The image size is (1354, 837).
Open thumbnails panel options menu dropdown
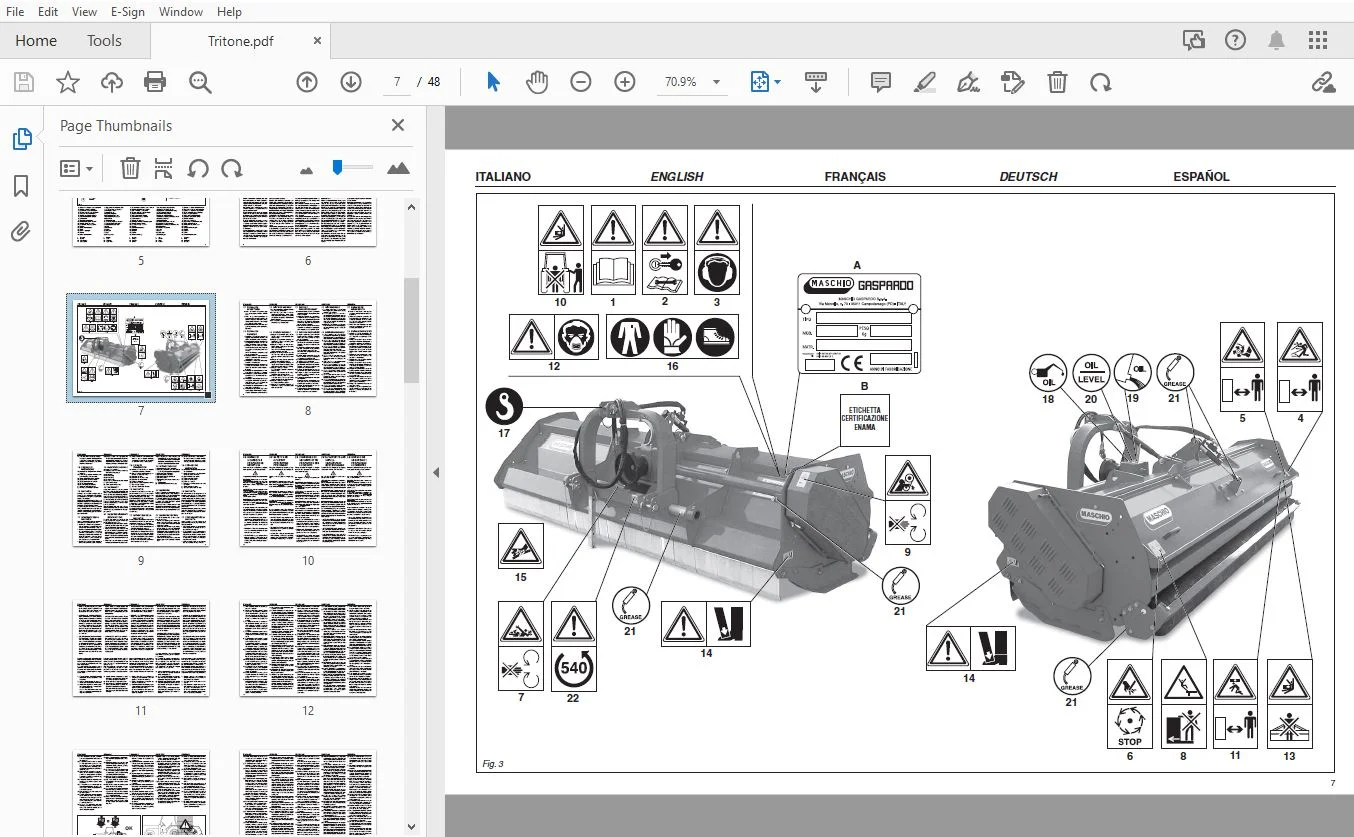(76, 168)
